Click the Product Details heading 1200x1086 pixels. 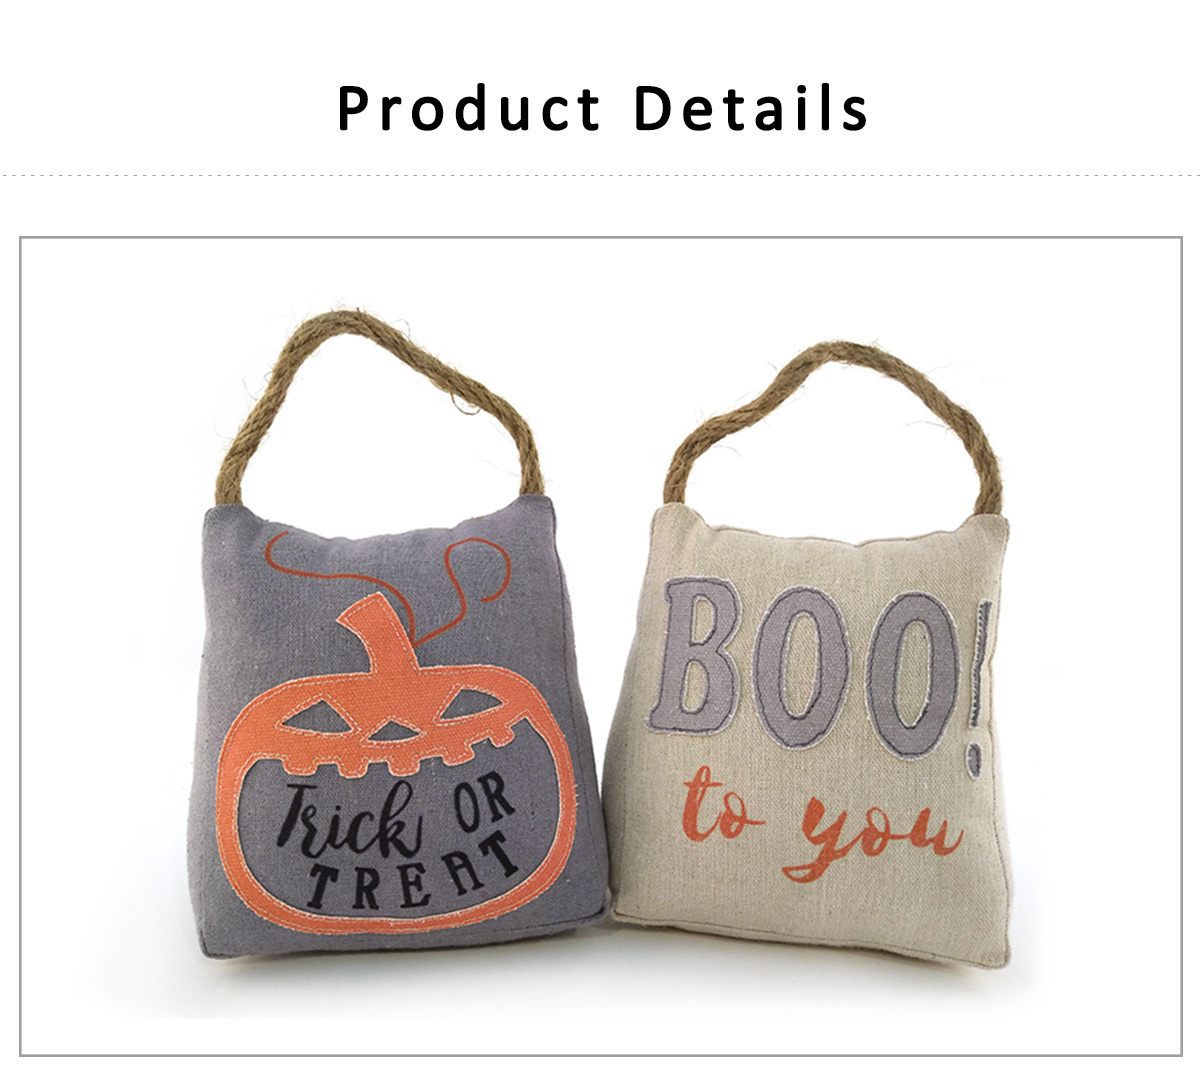[x=602, y=108]
